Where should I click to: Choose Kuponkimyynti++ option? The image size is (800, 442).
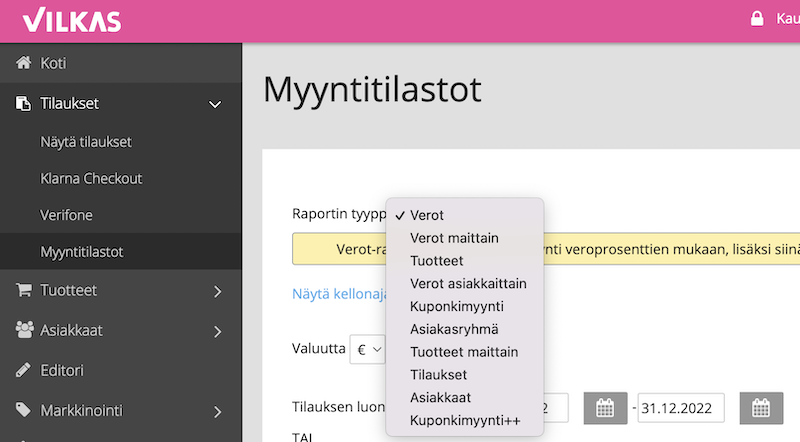465,421
